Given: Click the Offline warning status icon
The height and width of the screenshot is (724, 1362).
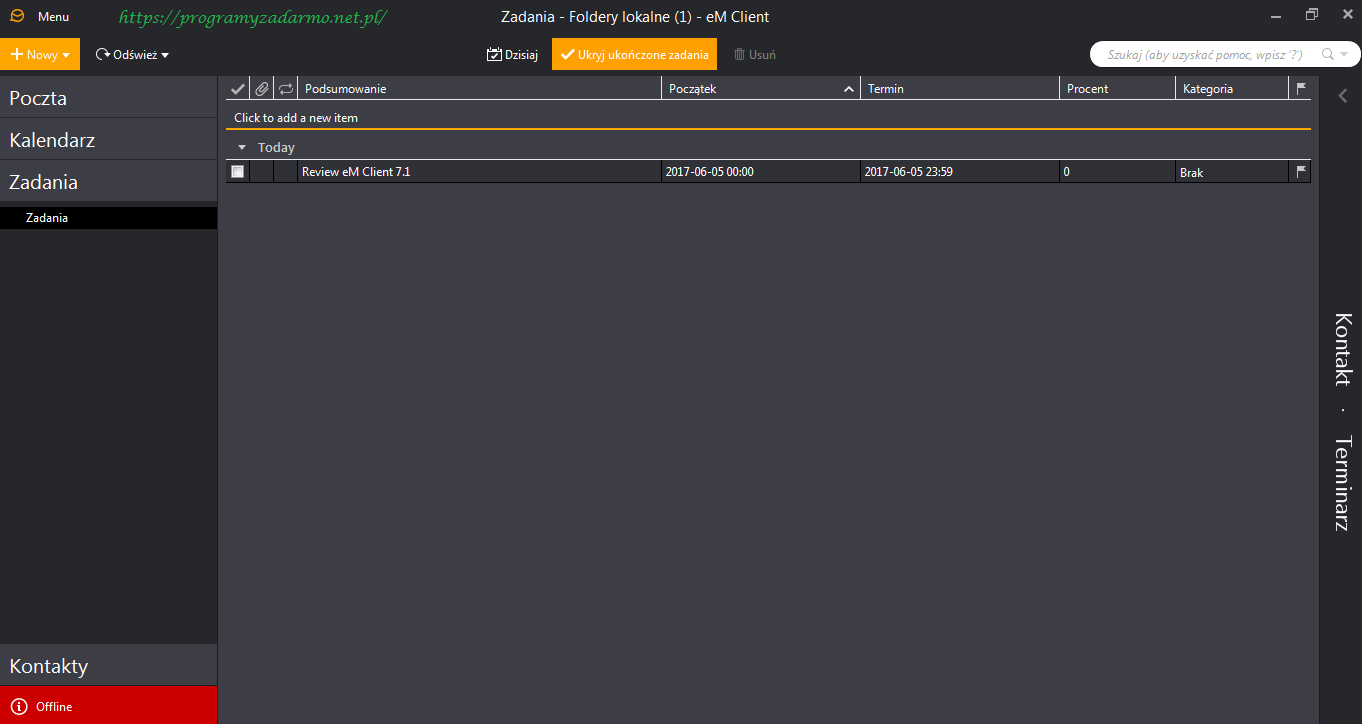Looking at the screenshot, I should click(19, 706).
